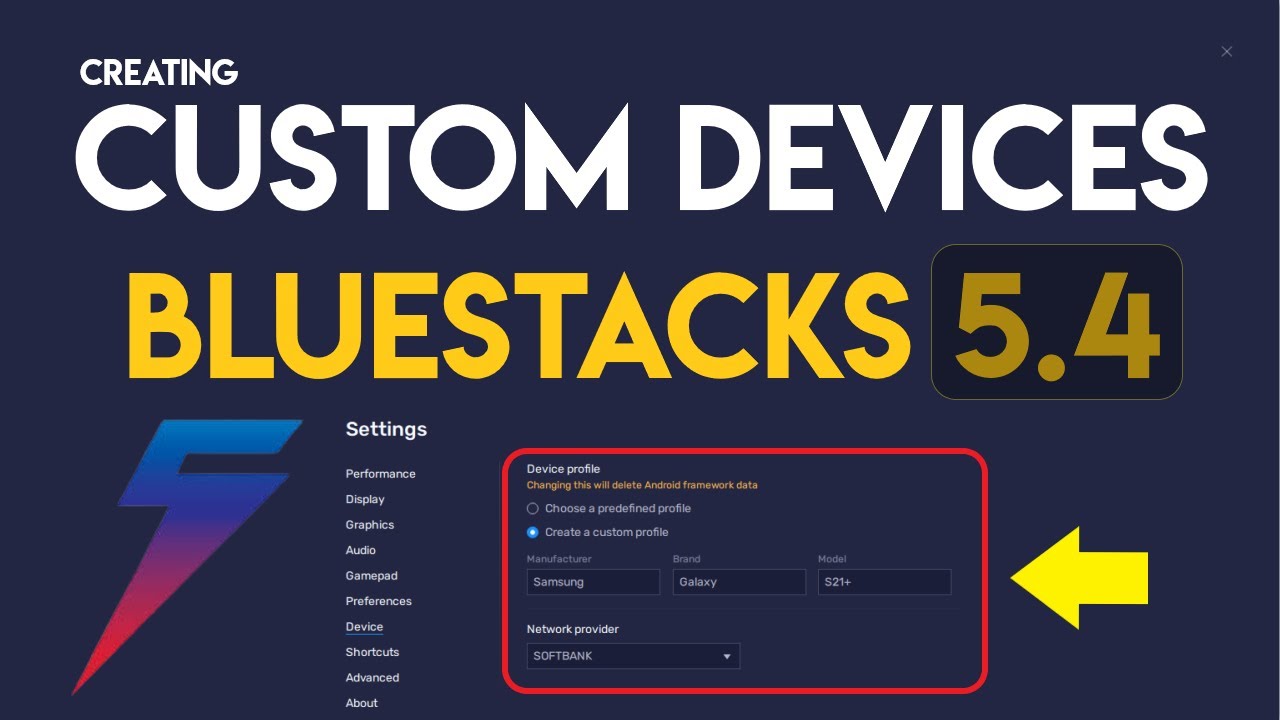This screenshot has height=720, width=1280.
Task: Open the Network provider SOFTBANK dropdown
Action: tap(633, 656)
